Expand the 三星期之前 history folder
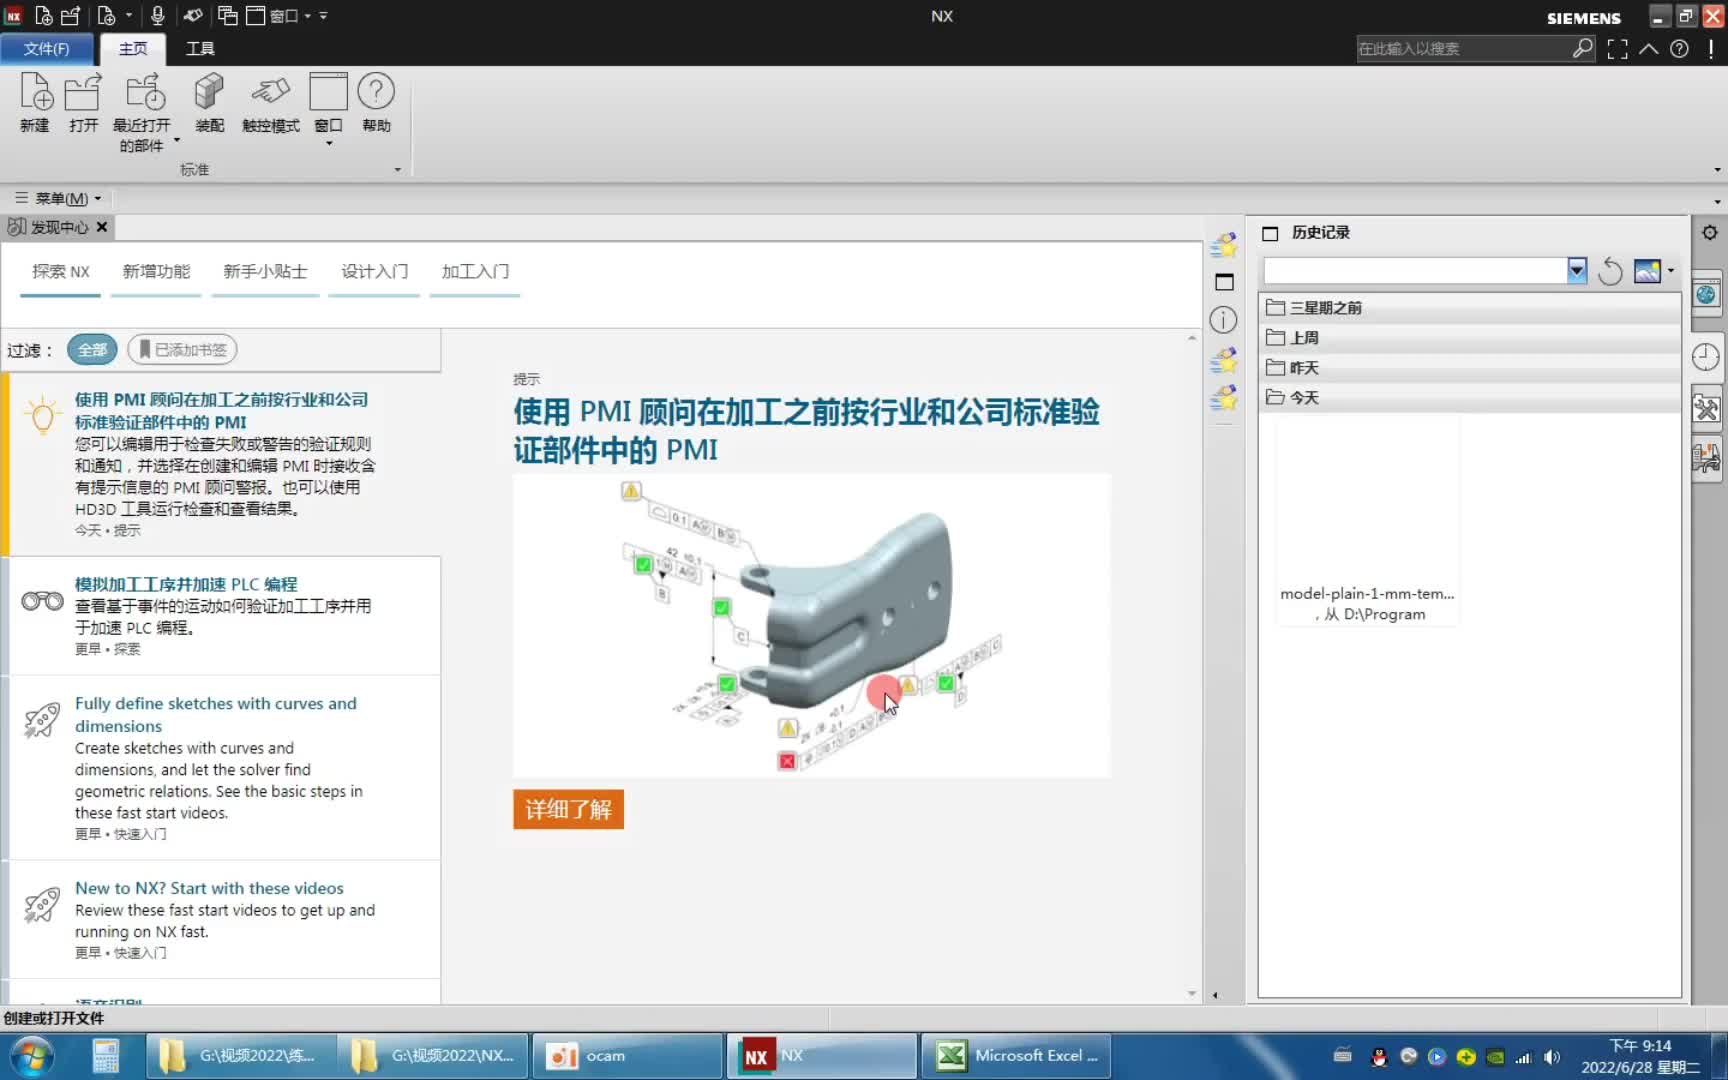Image resolution: width=1728 pixels, height=1080 pixels. click(1468, 308)
